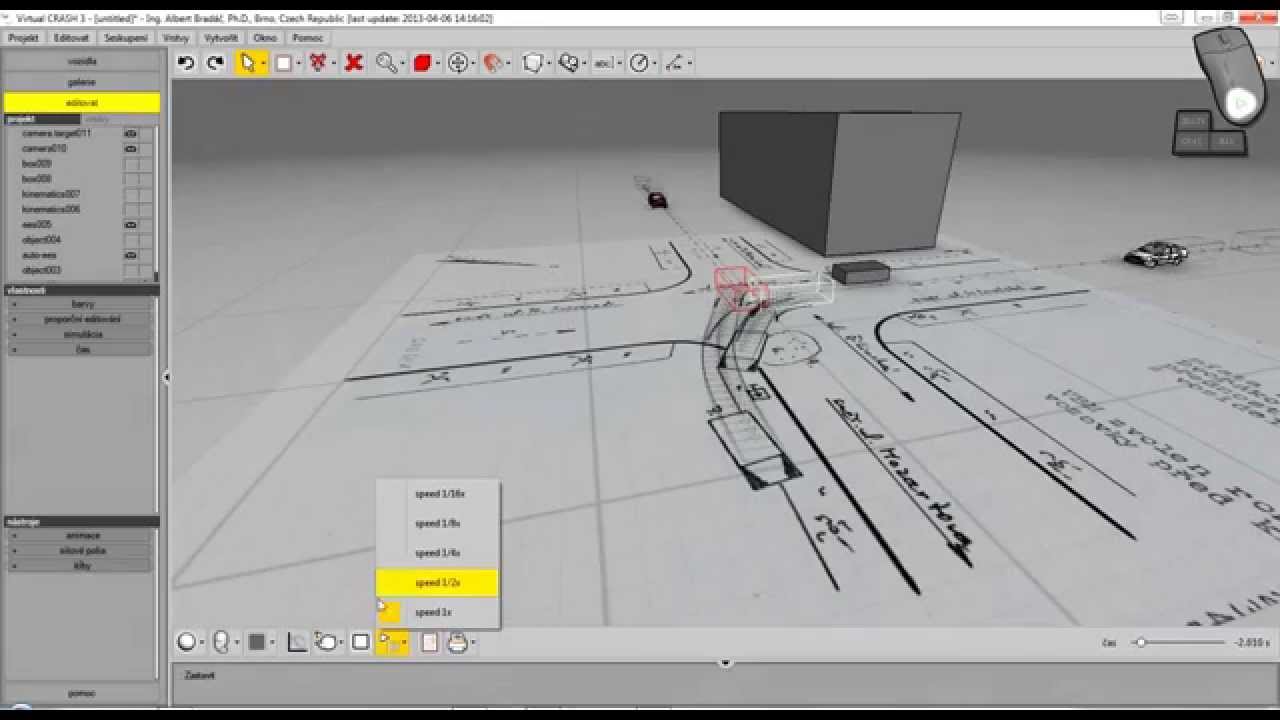Delete selection with the red X icon

click(x=353, y=63)
